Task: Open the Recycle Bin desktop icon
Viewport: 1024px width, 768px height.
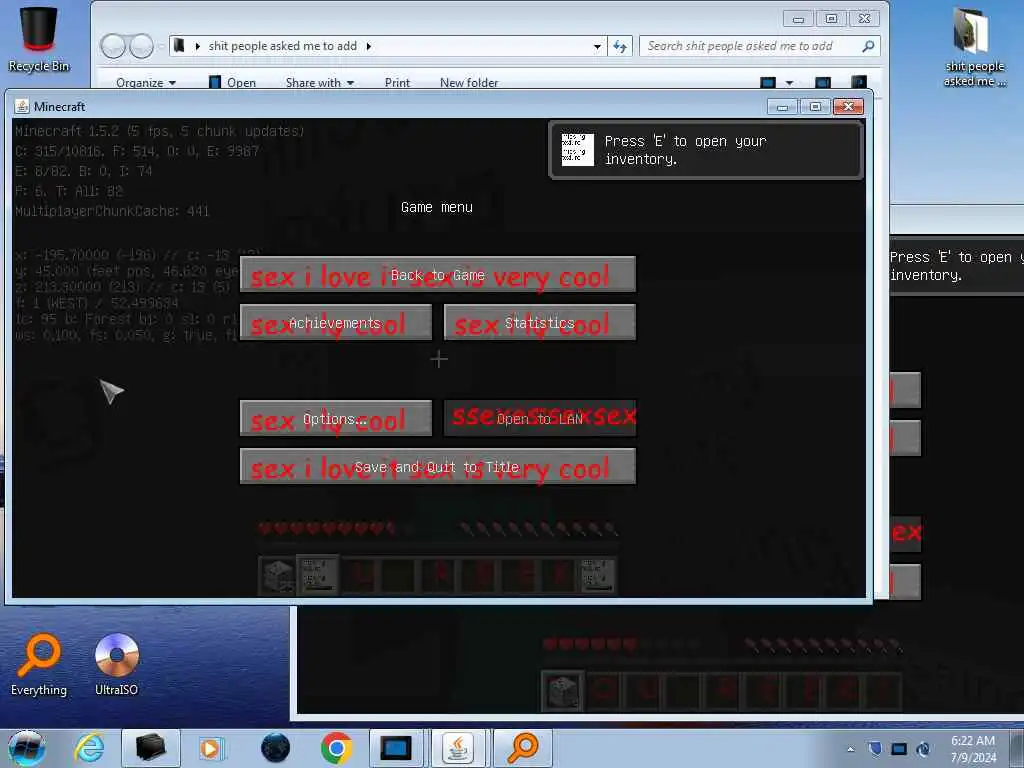Action: 39,39
